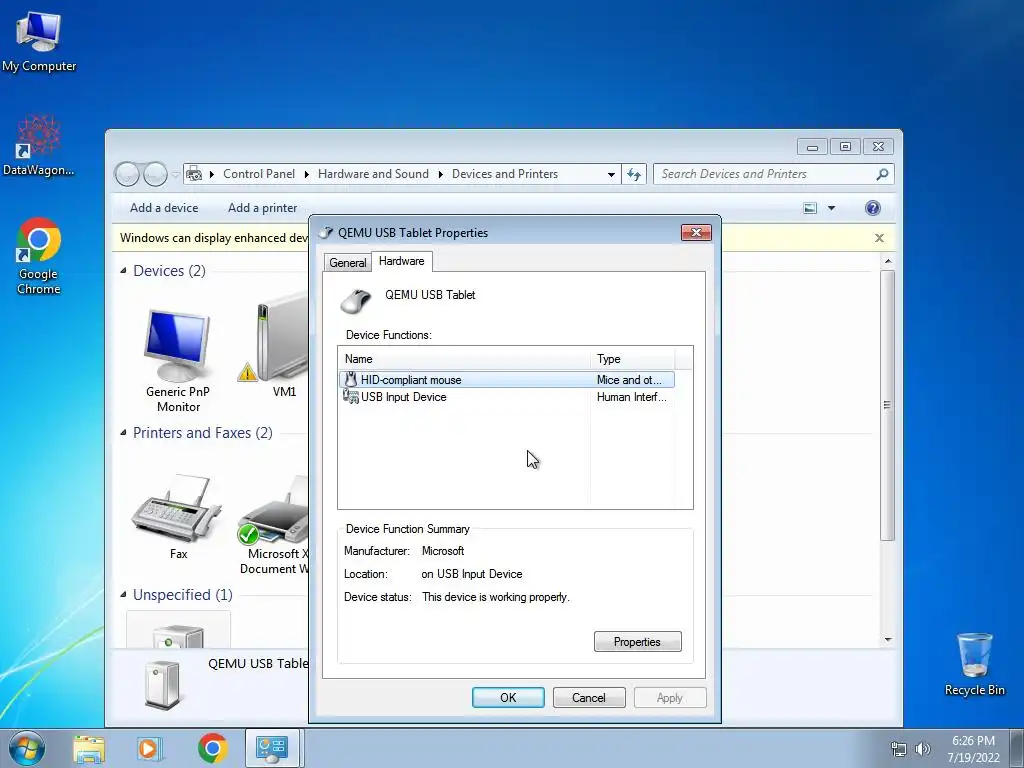Click the 'Human Interf...' type cell
Viewport: 1024px width, 768px height.
(632, 396)
